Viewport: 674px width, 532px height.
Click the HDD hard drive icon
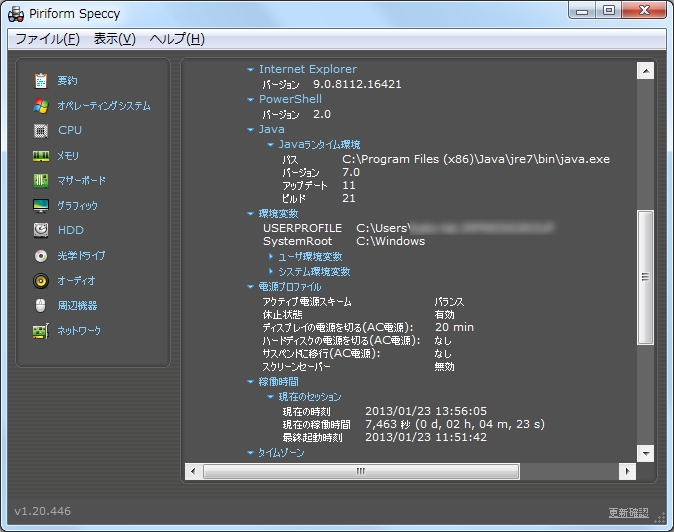click(x=41, y=230)
